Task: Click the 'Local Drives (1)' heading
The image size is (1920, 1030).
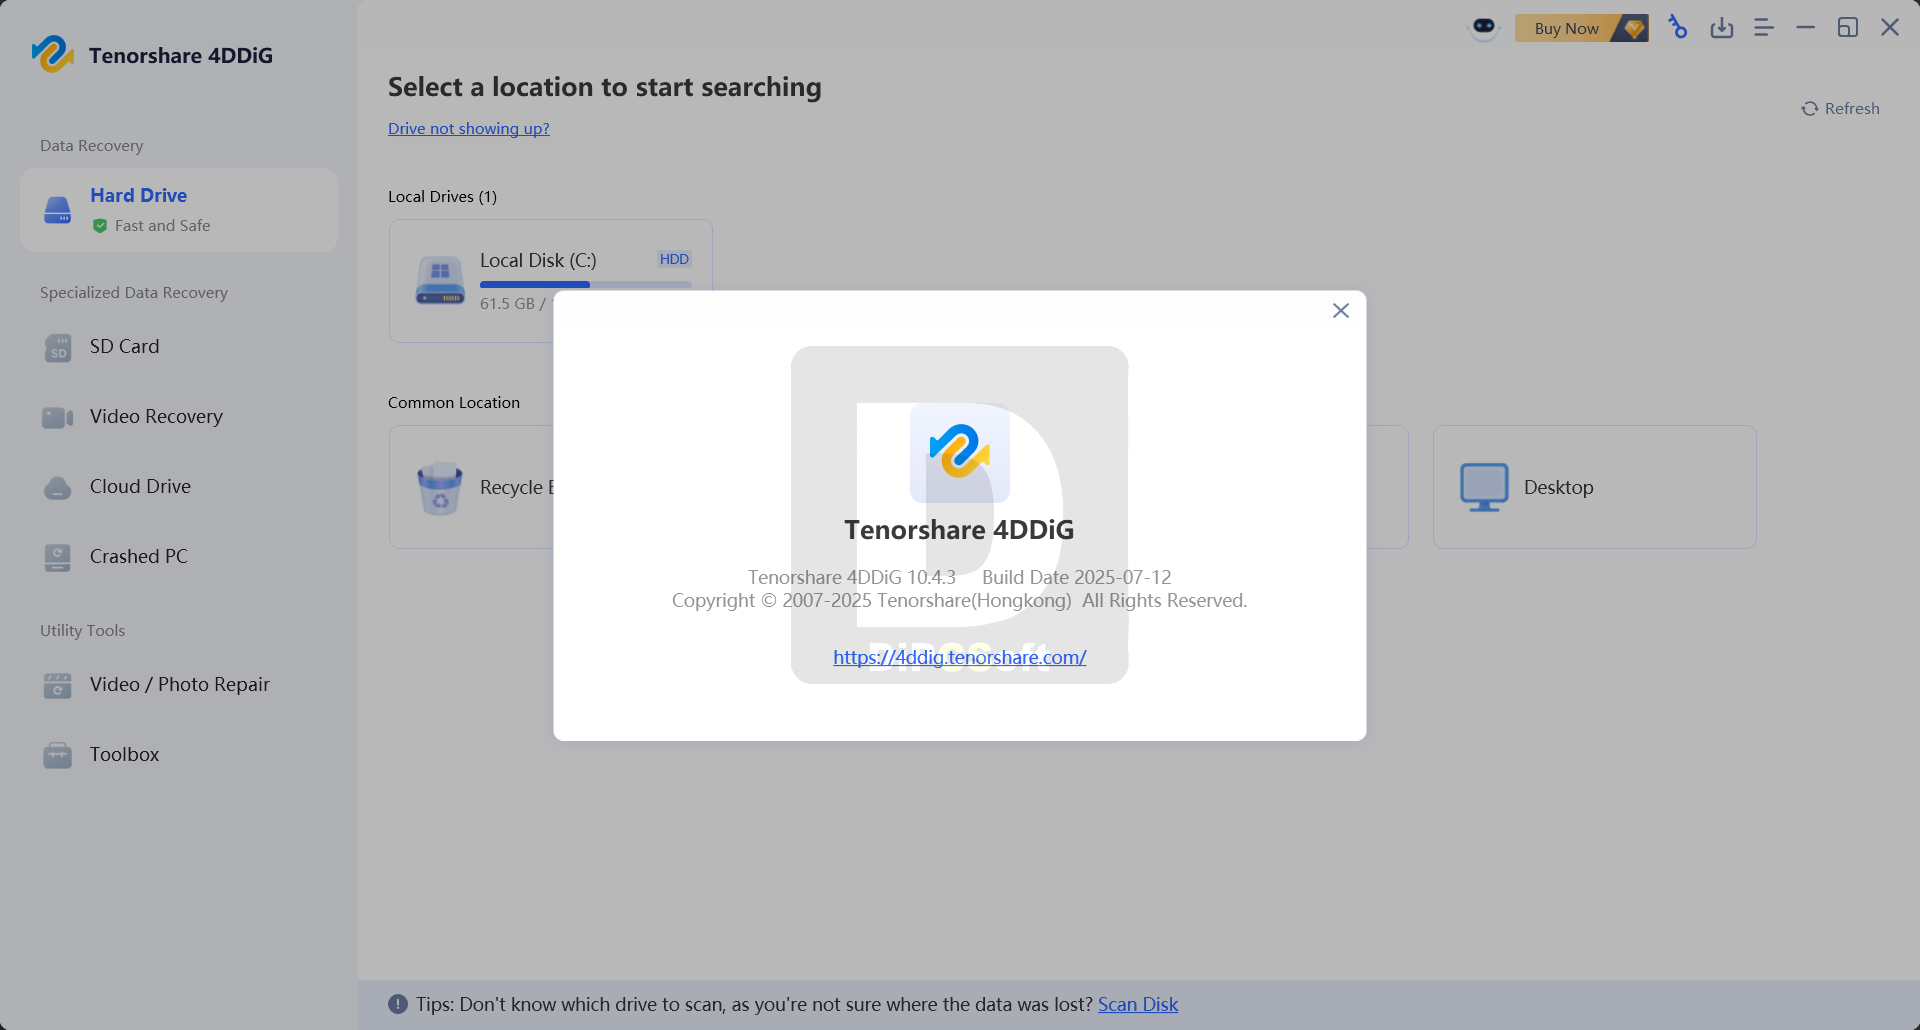Action: point(442,196)
